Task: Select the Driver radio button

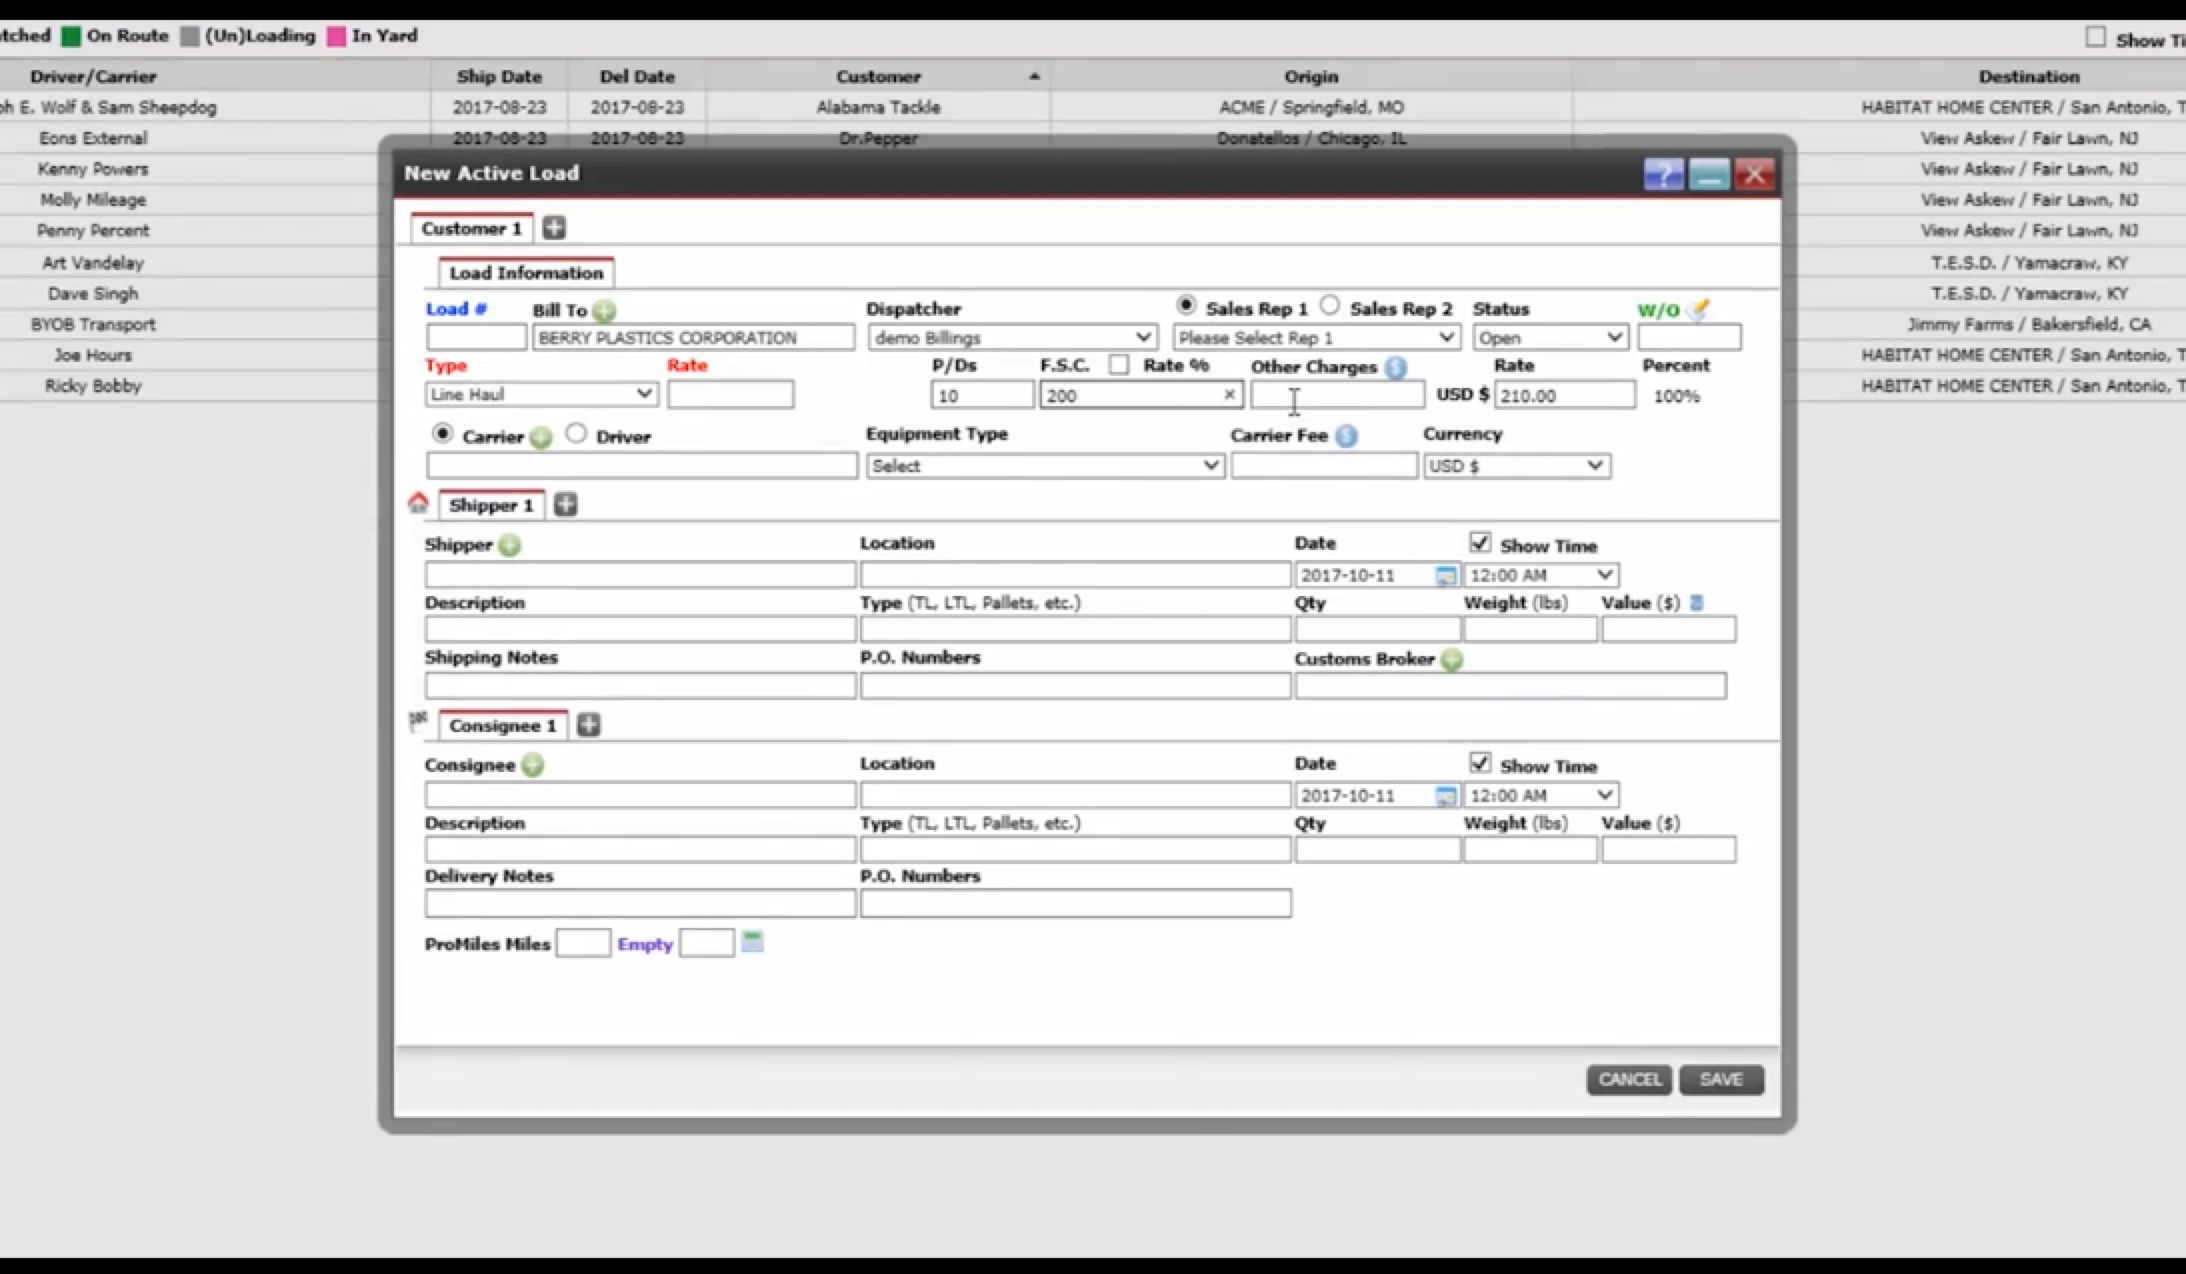Action: pyautogui.click(x=576, y=434)
